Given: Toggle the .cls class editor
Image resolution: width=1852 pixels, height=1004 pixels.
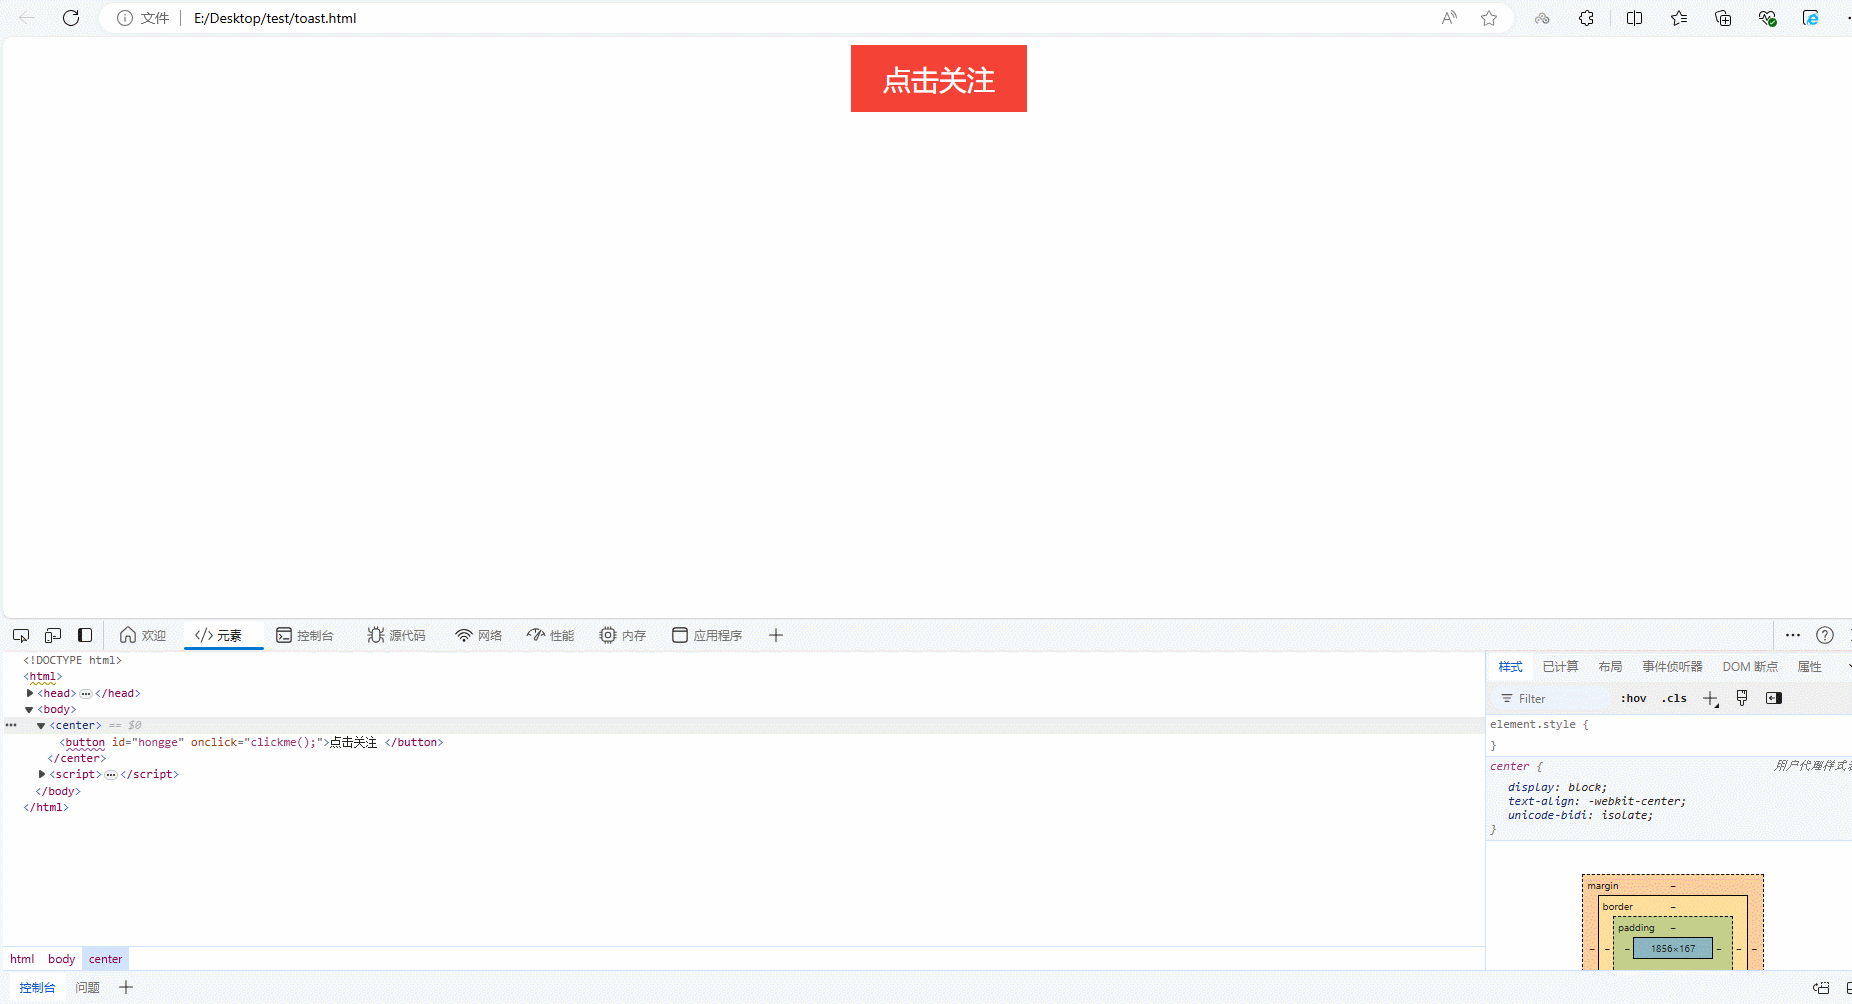Looking at the screenshot, I should click(x=1674, y=698).
